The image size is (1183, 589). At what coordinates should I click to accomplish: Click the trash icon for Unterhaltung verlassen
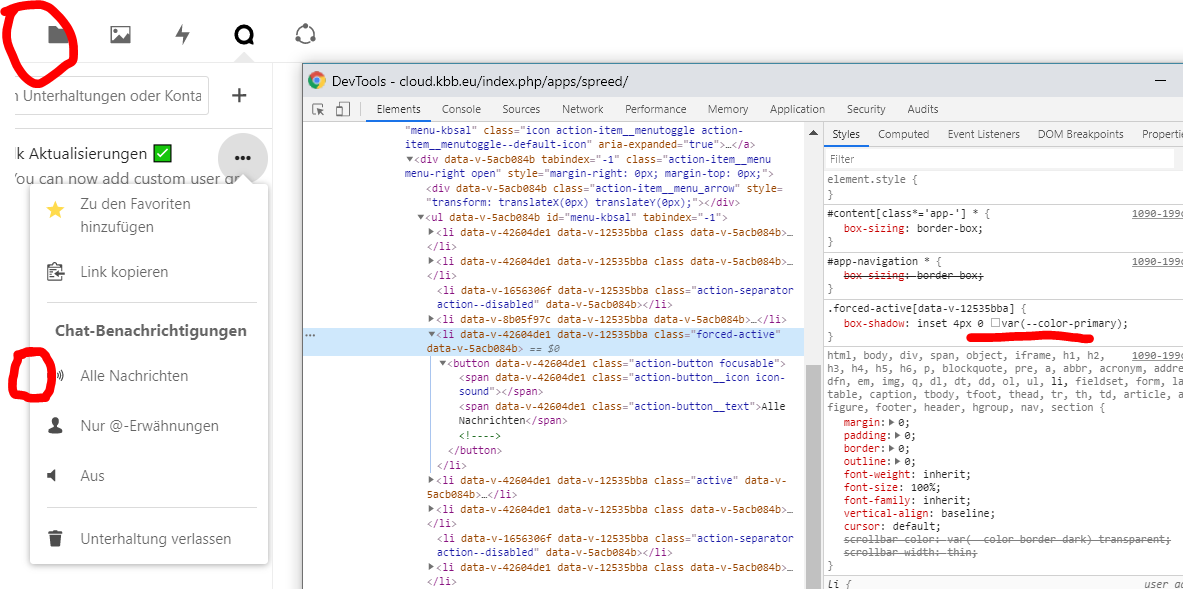point(55,539)
